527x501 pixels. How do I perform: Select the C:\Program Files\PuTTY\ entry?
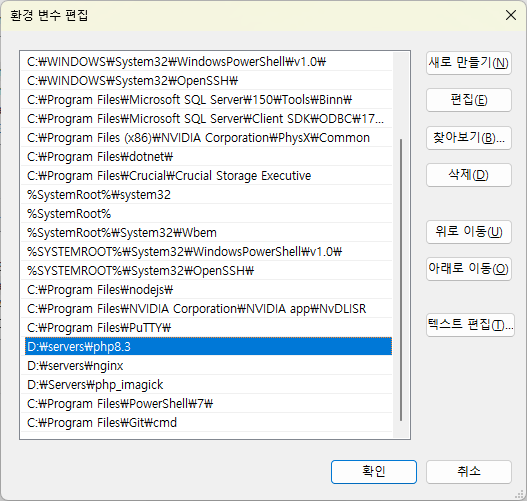(208, 328)
